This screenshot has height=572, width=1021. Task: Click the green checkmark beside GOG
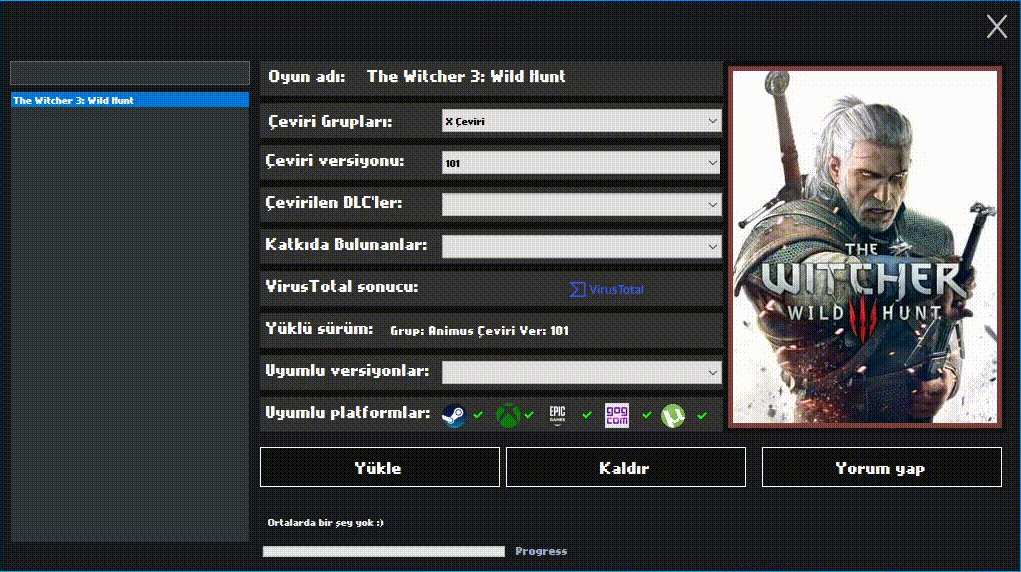[647, 414]
